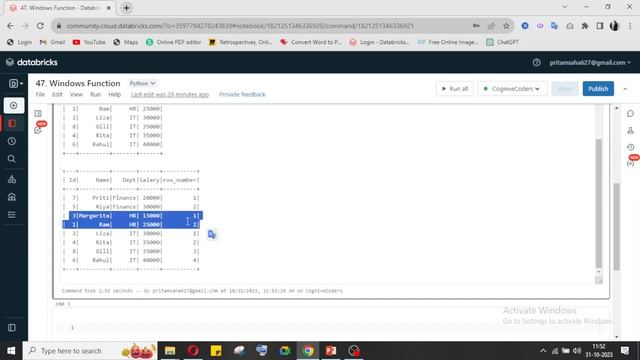Show hidden system tray icons chevron
Screen dimensions: 640x360
pos(543,351)
